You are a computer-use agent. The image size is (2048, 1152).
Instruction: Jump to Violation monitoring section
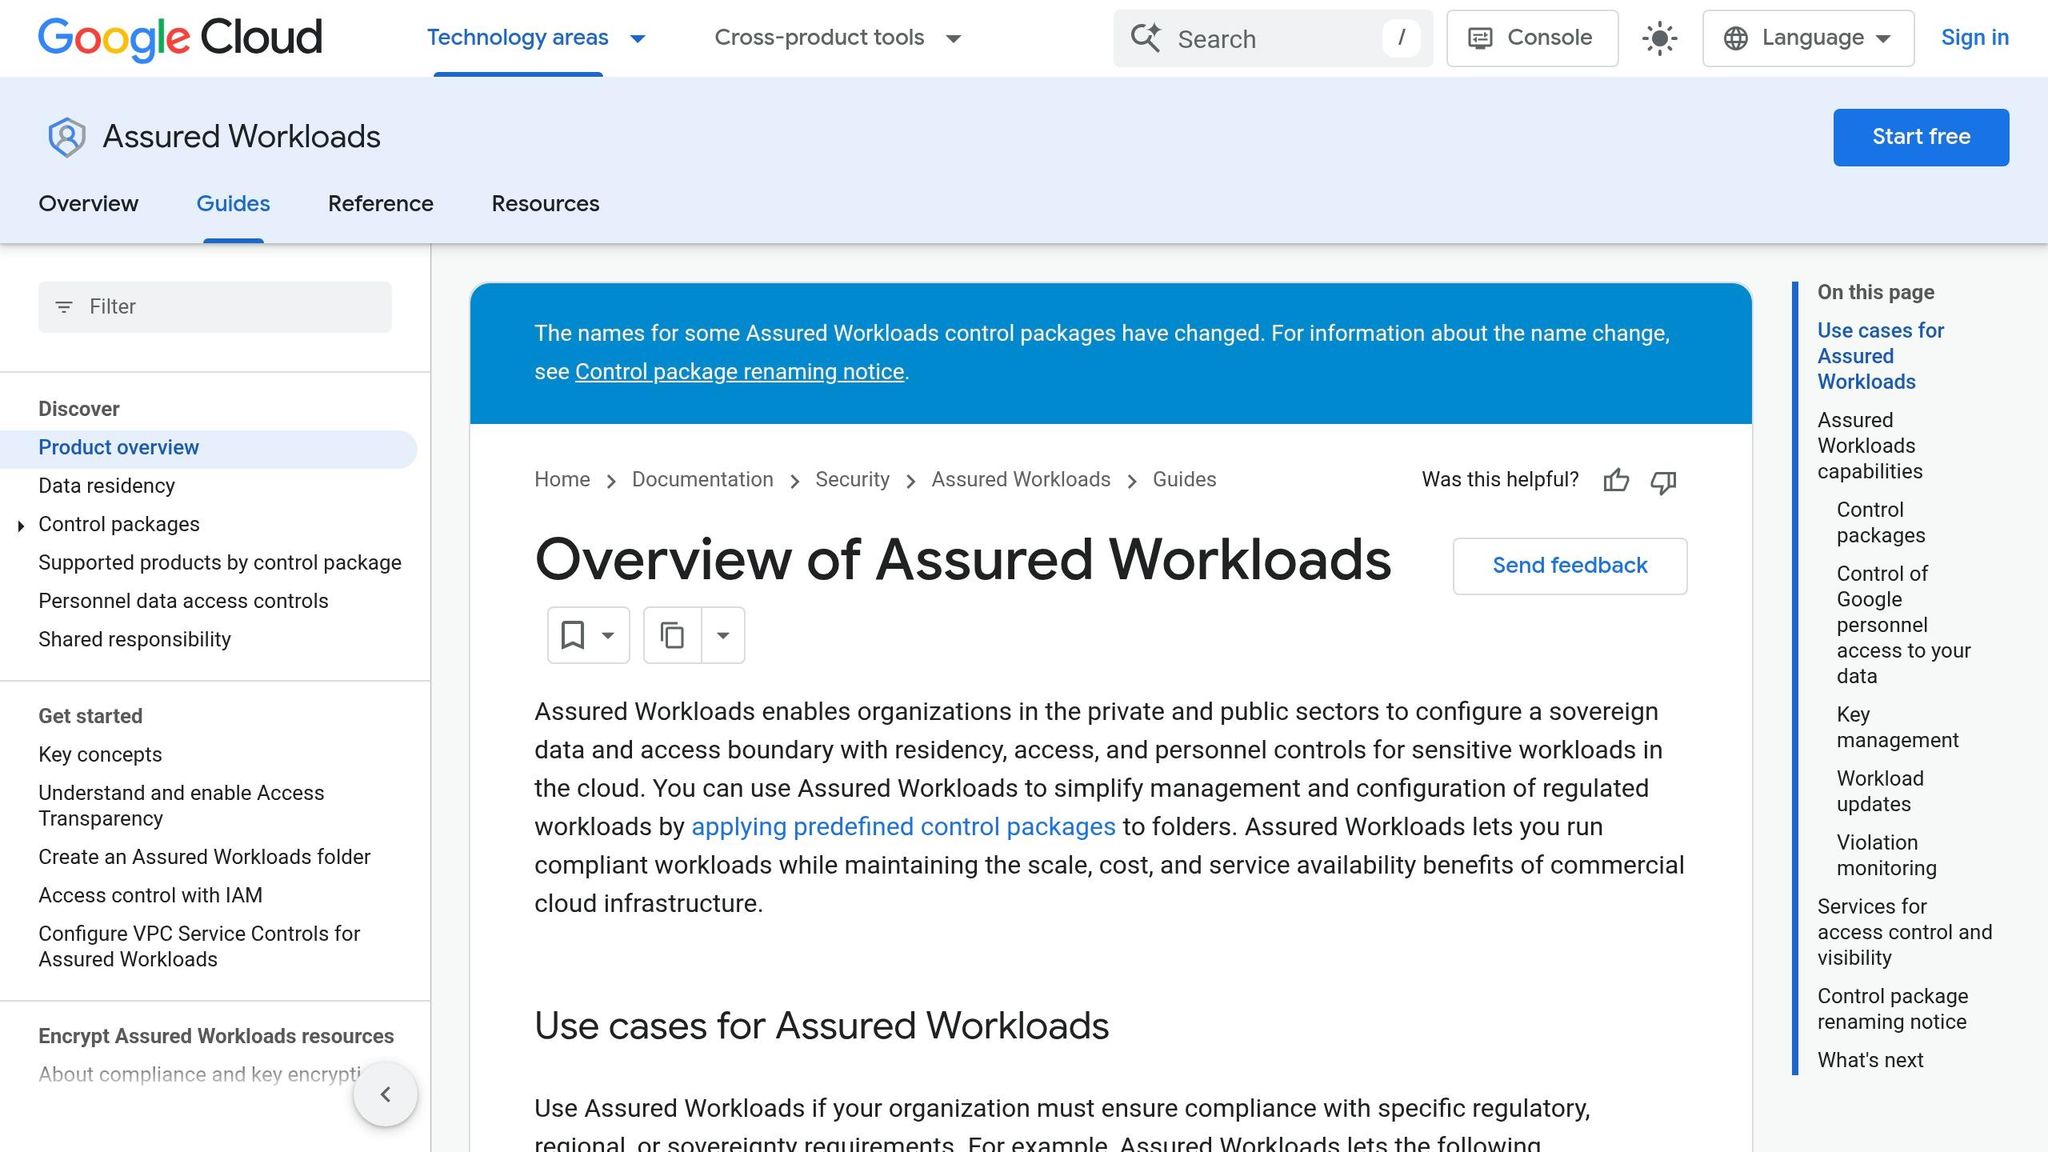[x=1886, y=856]
